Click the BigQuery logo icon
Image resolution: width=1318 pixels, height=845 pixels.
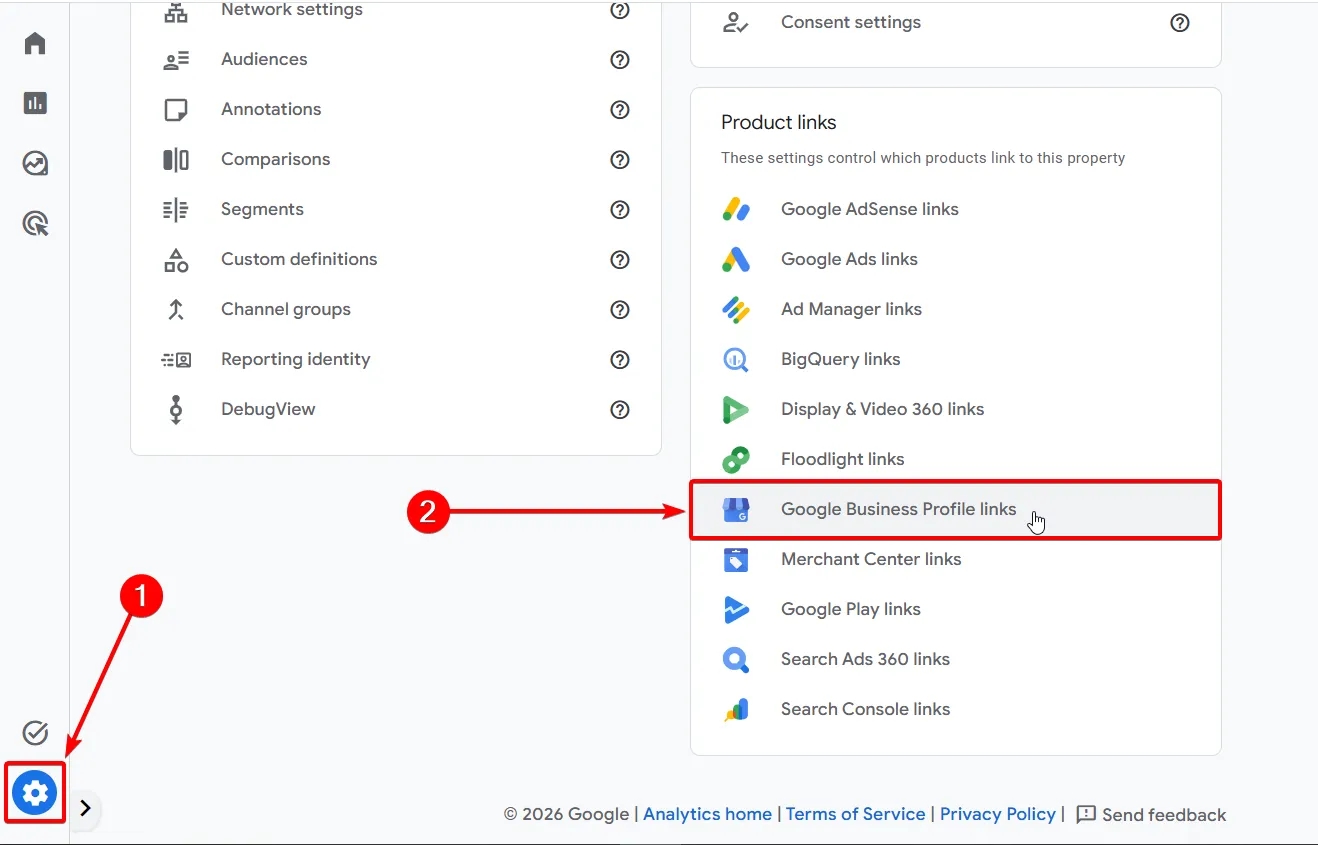coord(736,360)
